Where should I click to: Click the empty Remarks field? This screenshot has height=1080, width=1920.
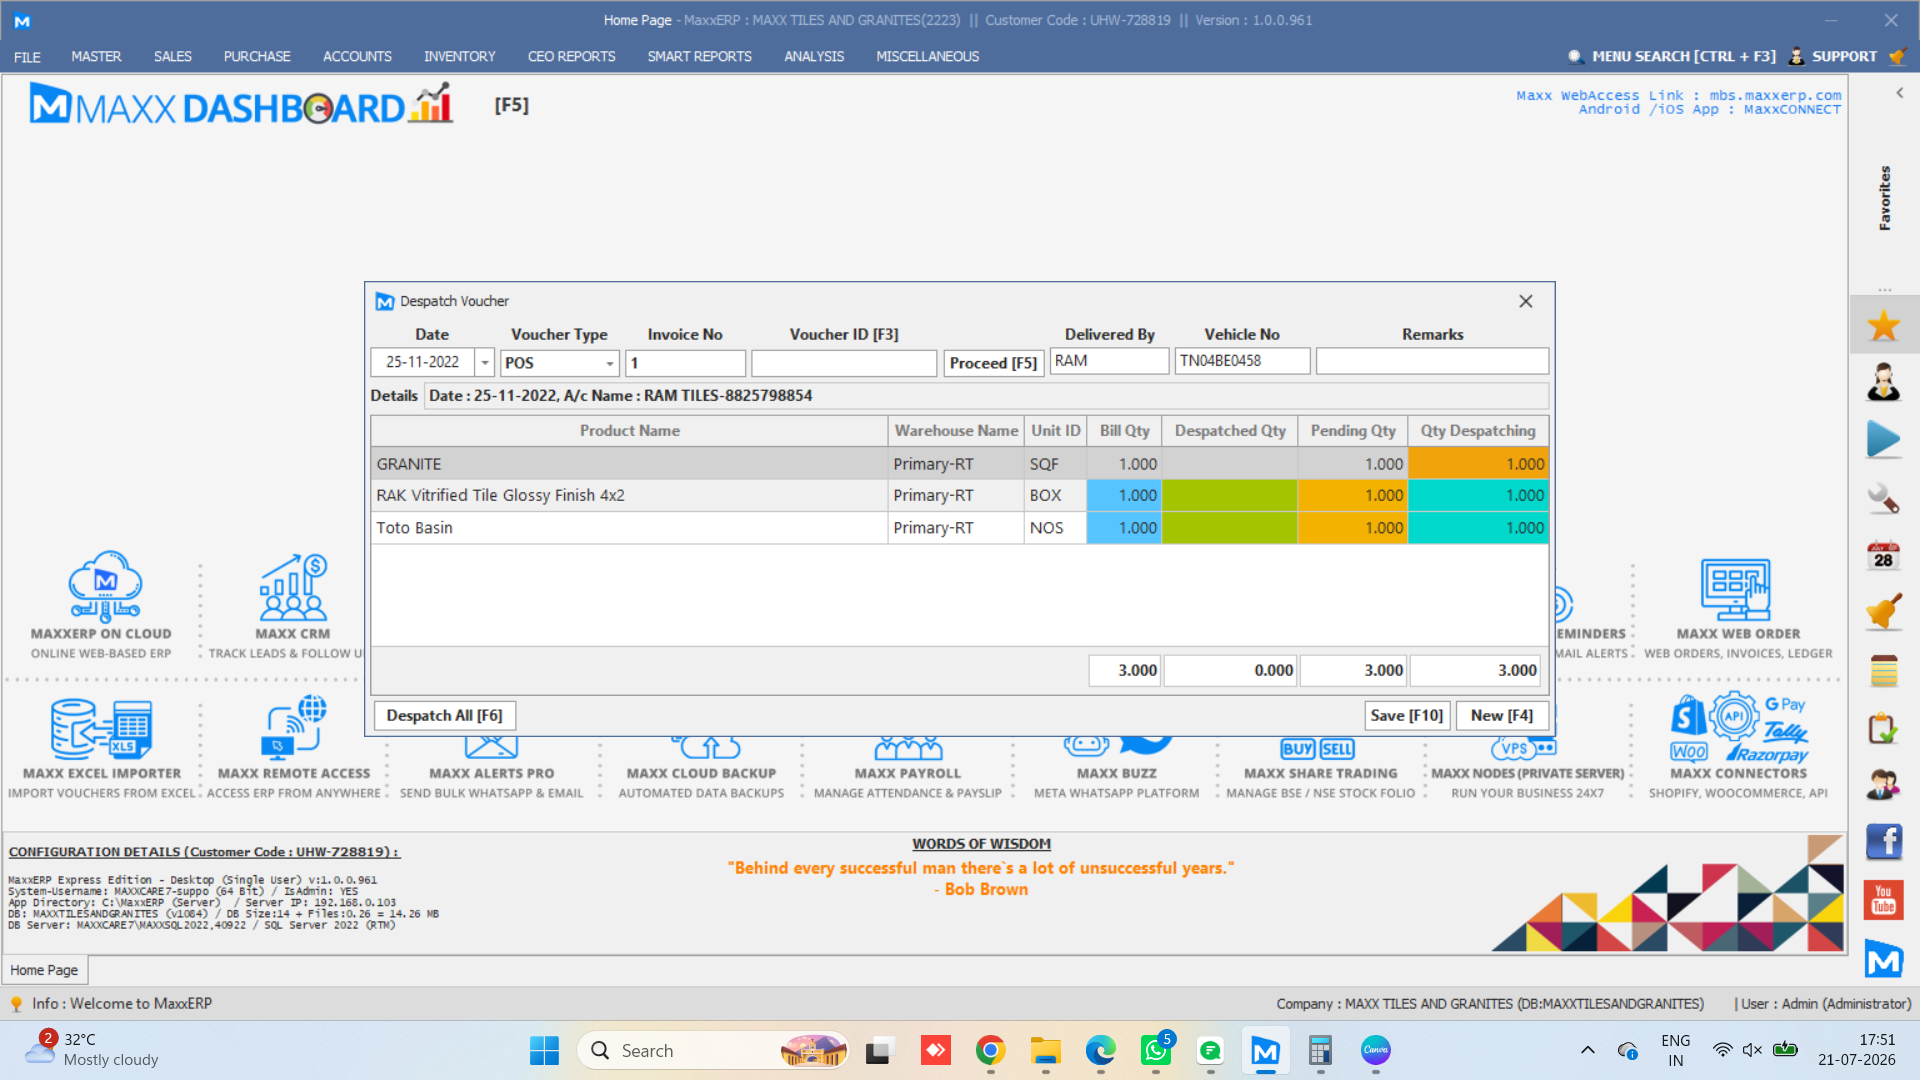pyautogui.click(x=1432, y=361)
